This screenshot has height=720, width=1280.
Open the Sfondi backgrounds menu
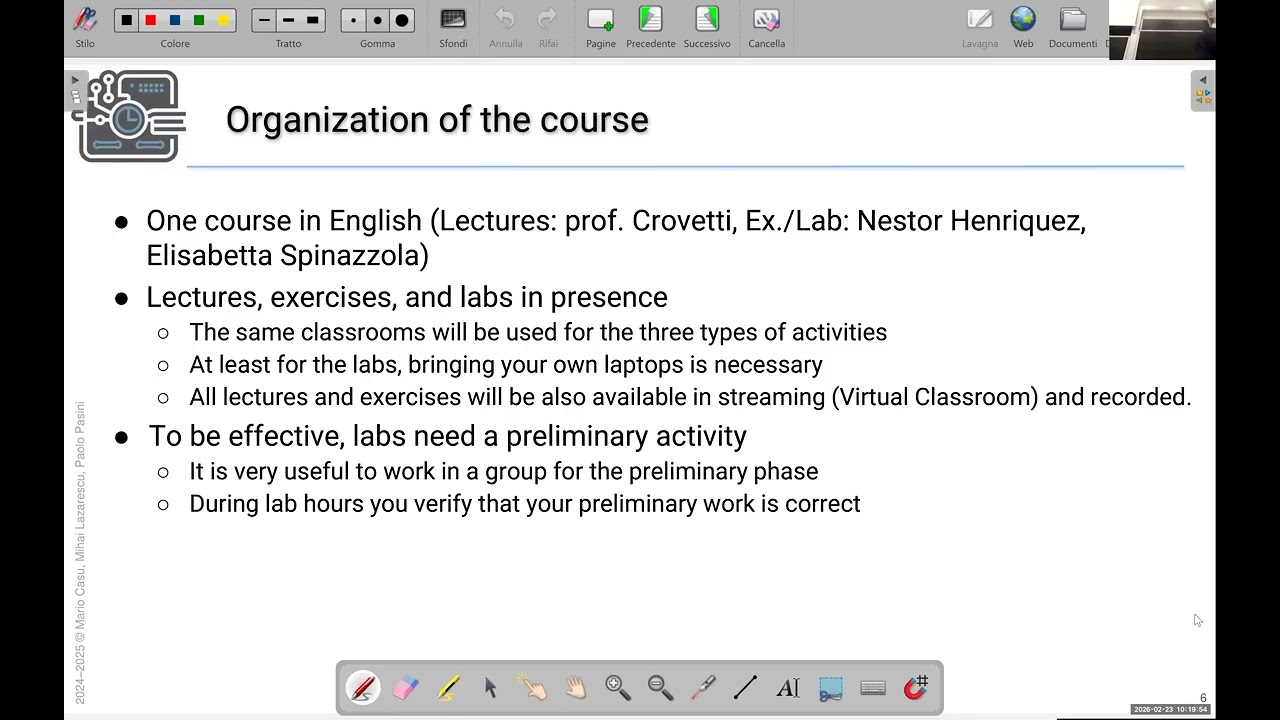coord(453,27)
